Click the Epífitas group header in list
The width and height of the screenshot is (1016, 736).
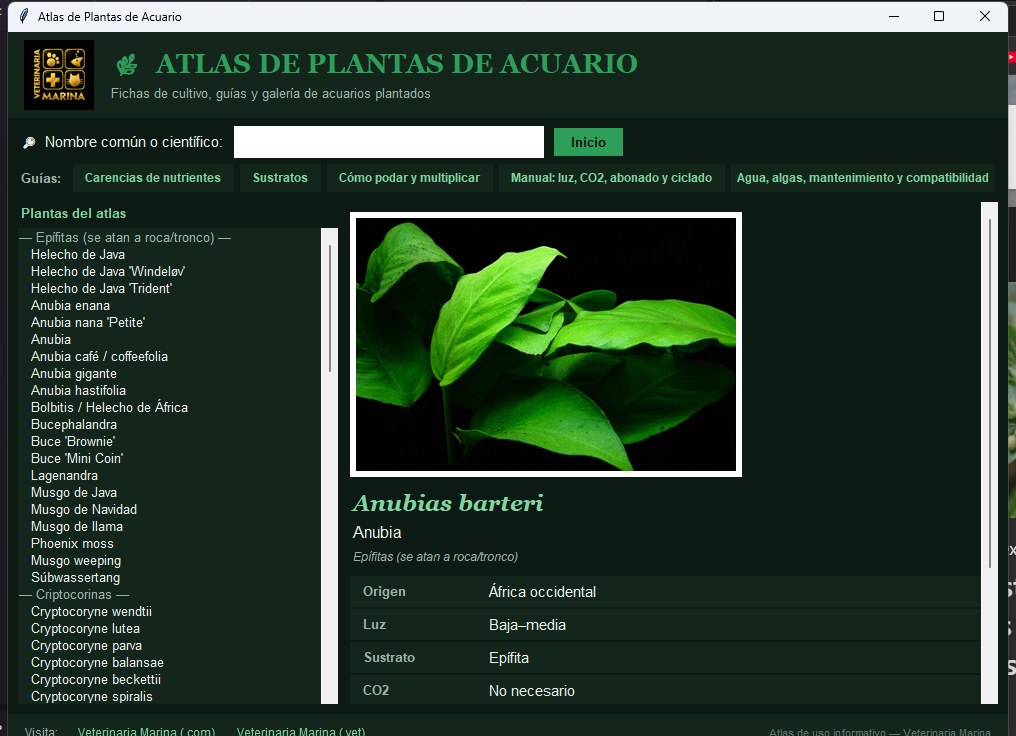[125, 238]
